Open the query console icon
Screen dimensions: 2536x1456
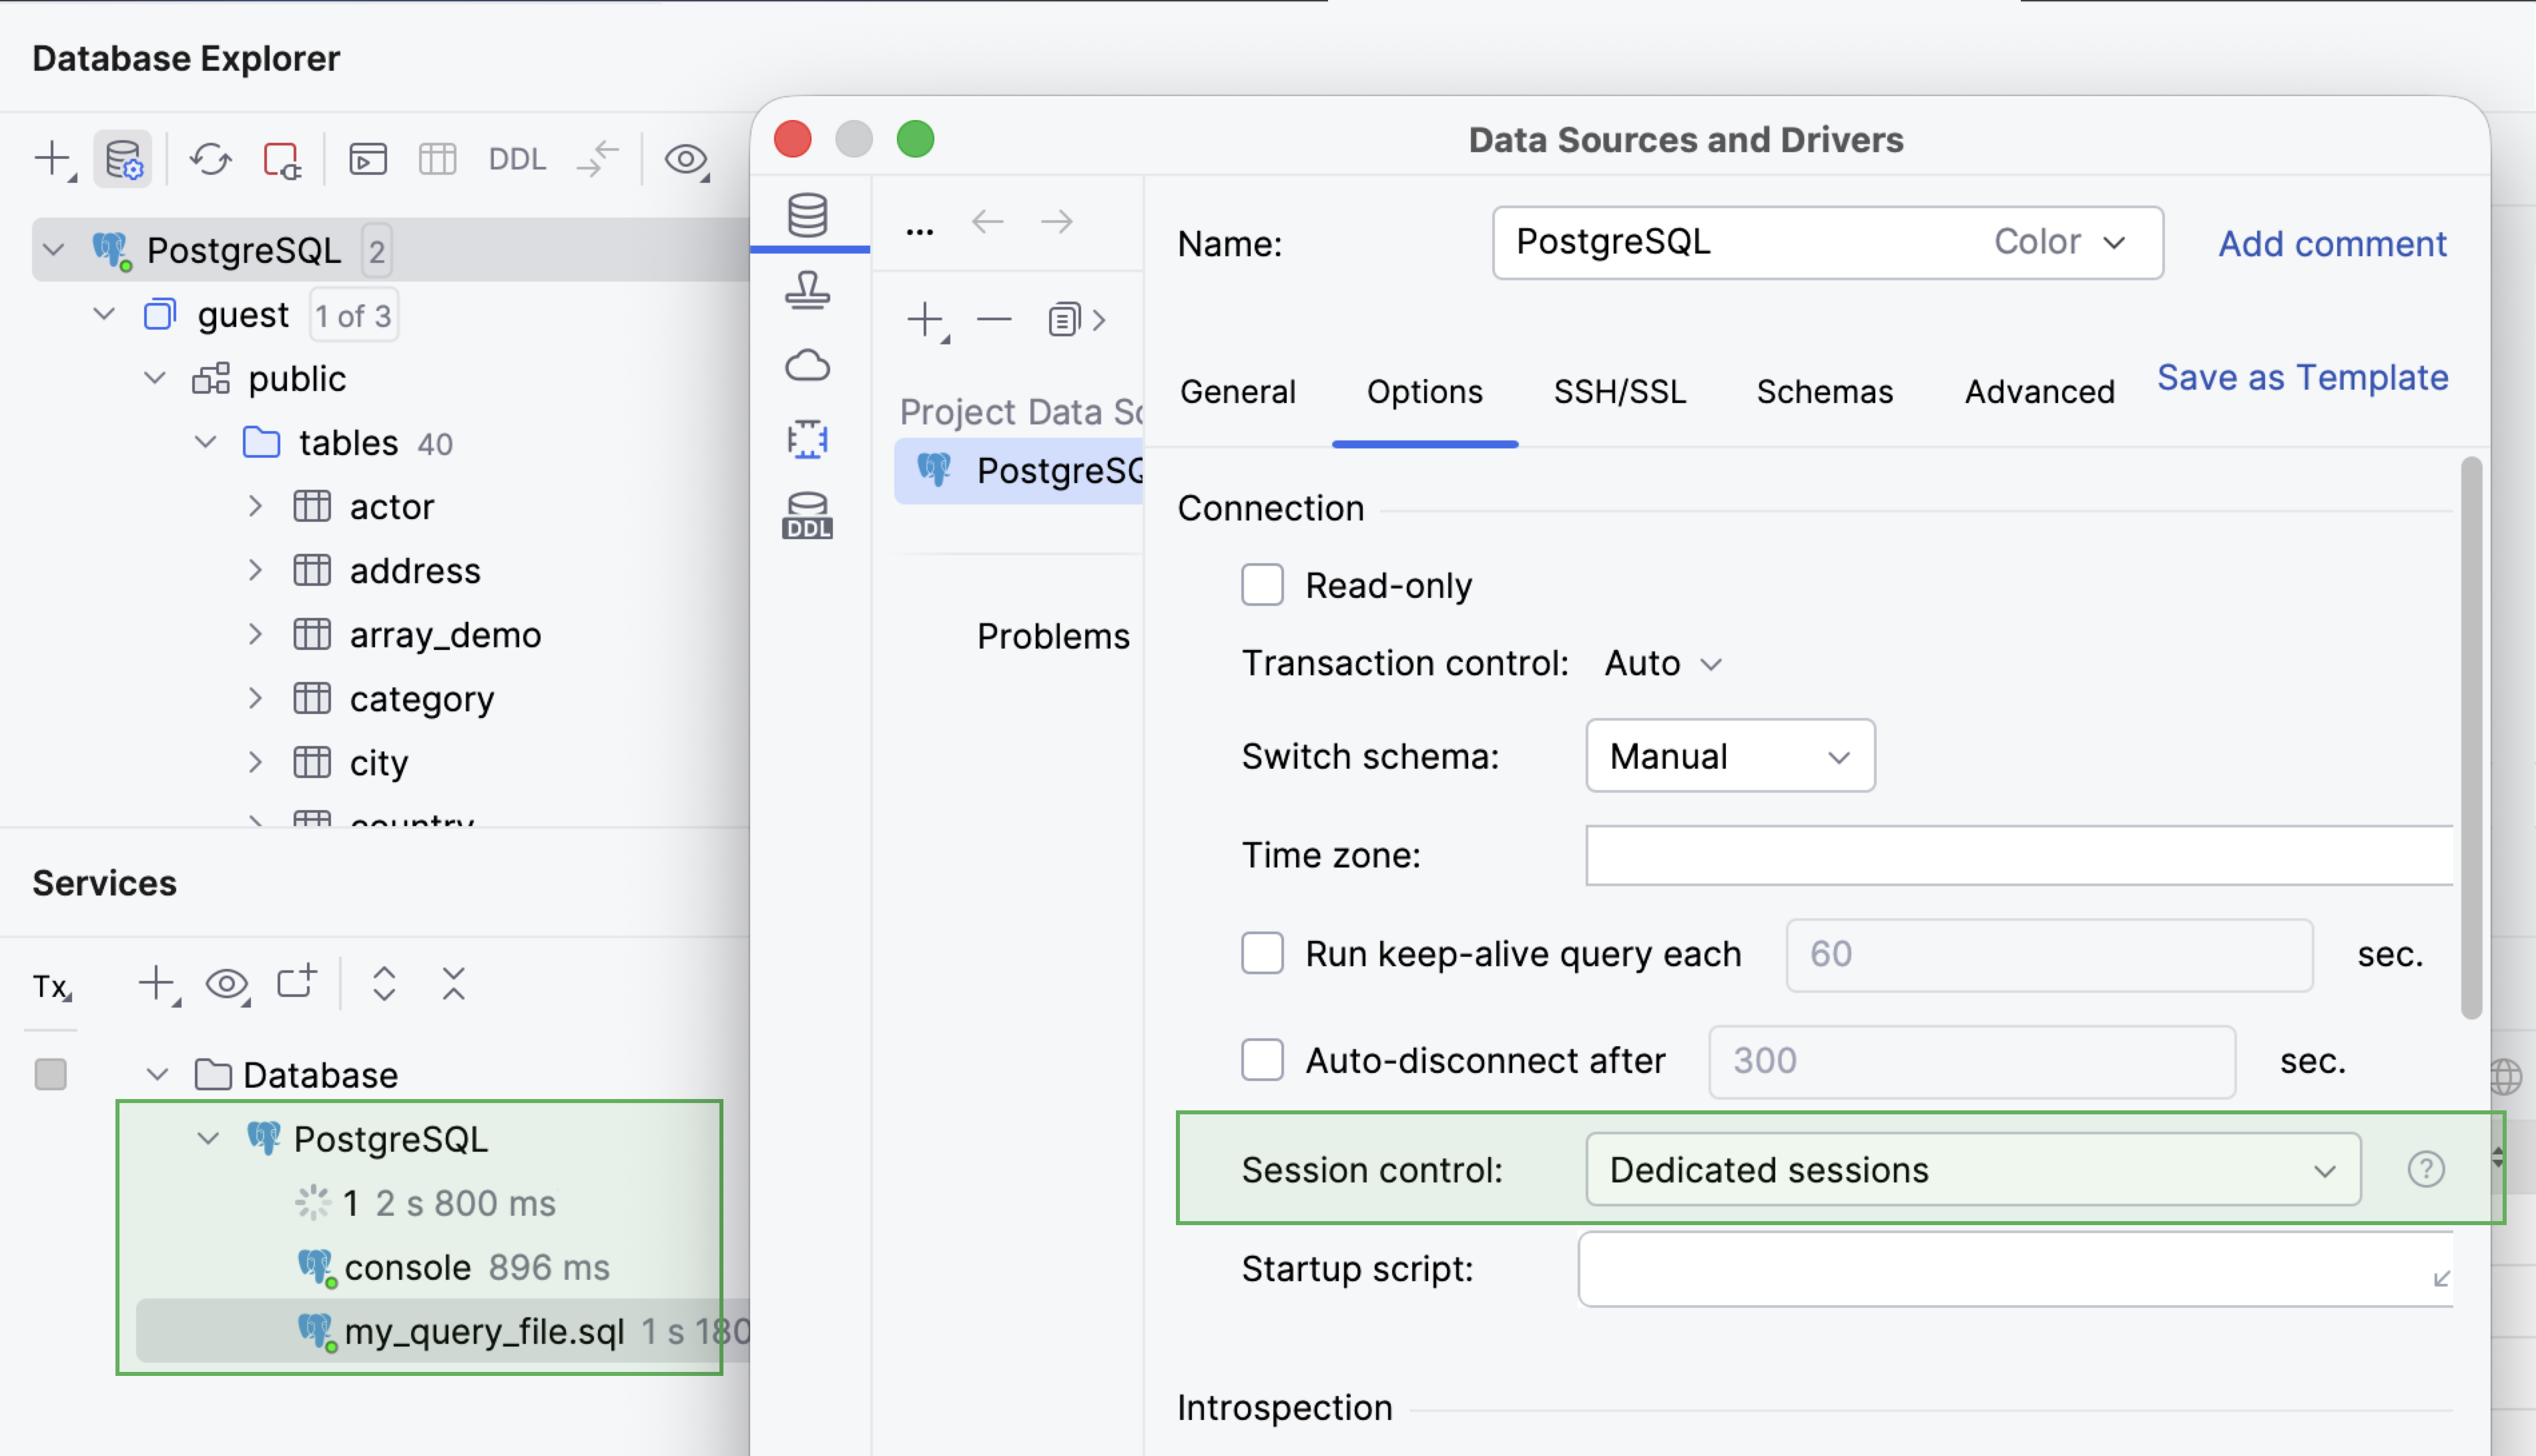367,159
